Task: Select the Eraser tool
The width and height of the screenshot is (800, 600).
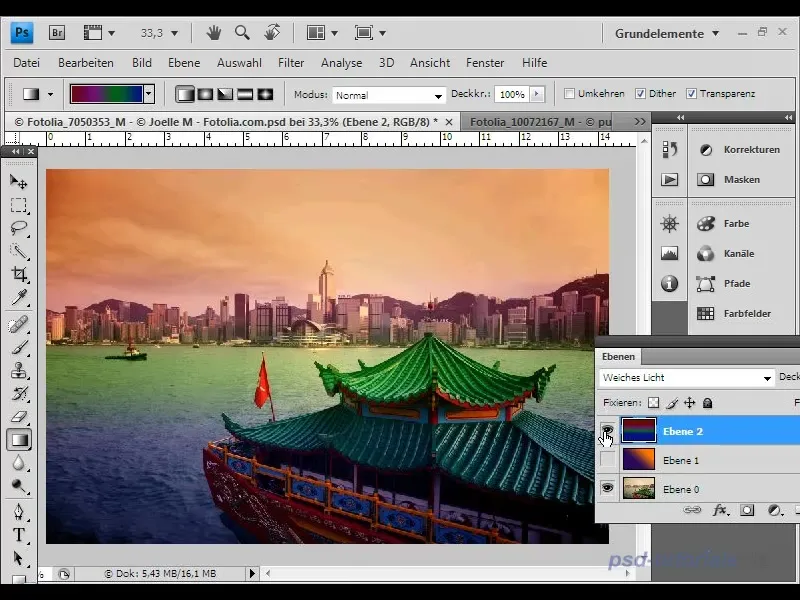Action: point(19,417)
